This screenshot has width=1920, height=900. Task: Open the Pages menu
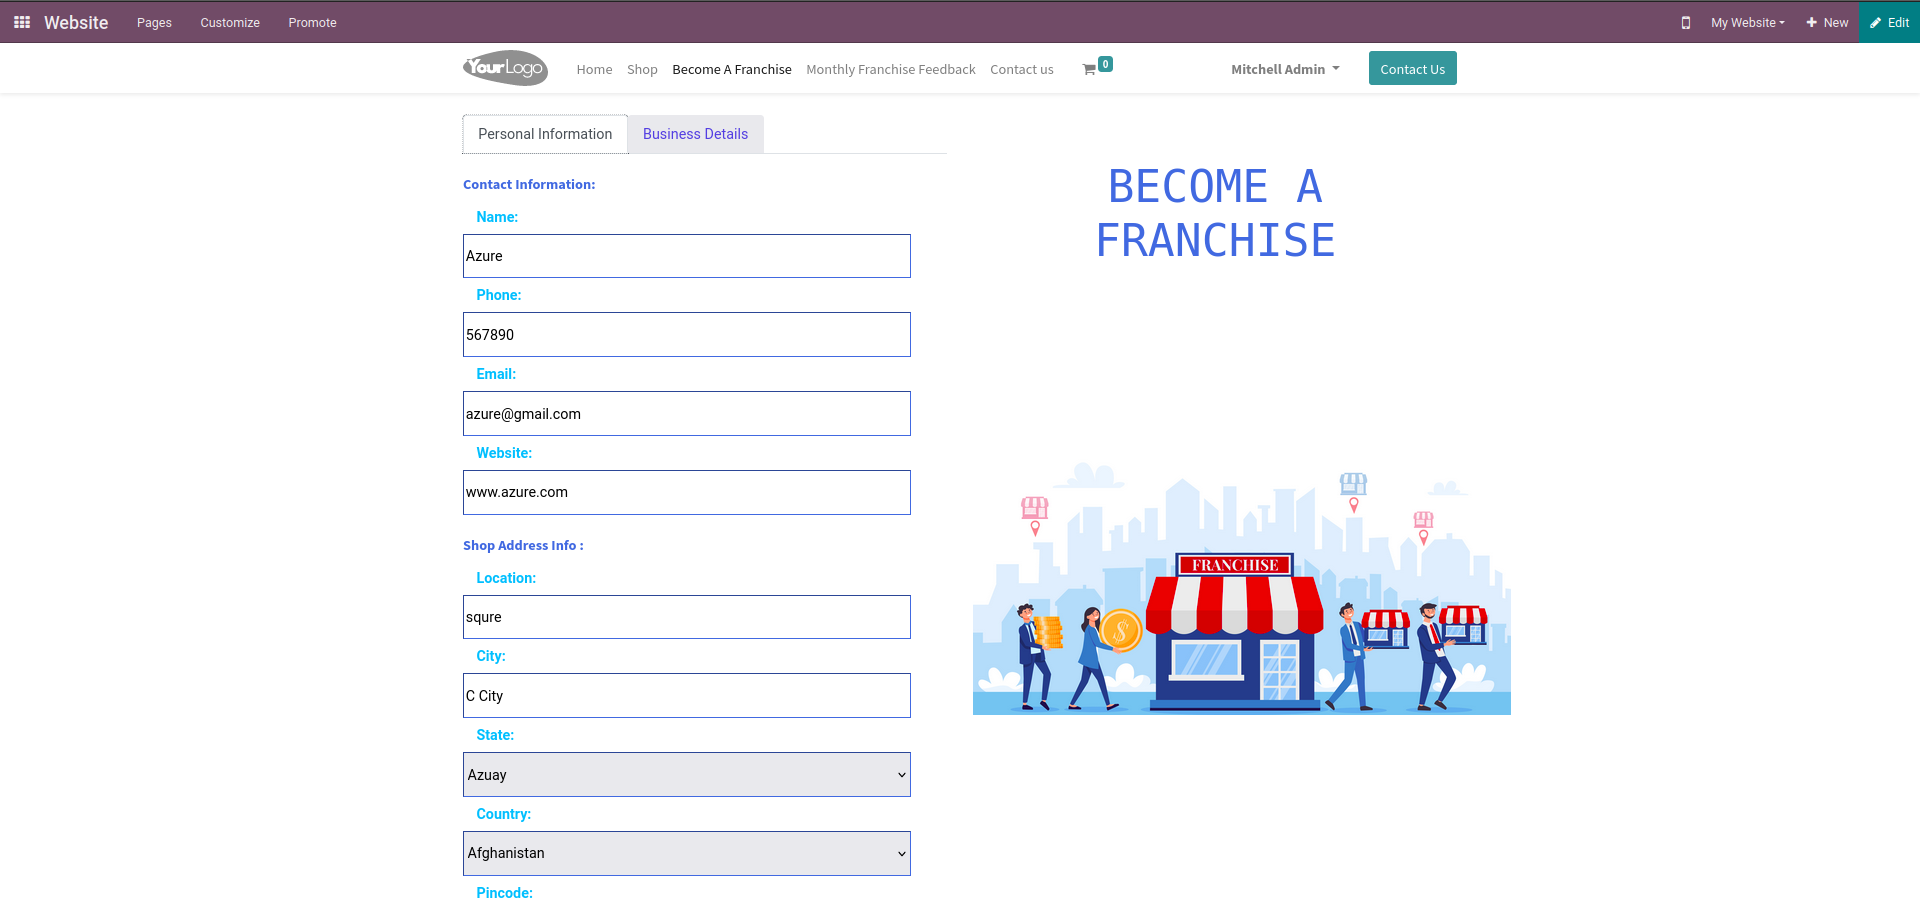154,22
